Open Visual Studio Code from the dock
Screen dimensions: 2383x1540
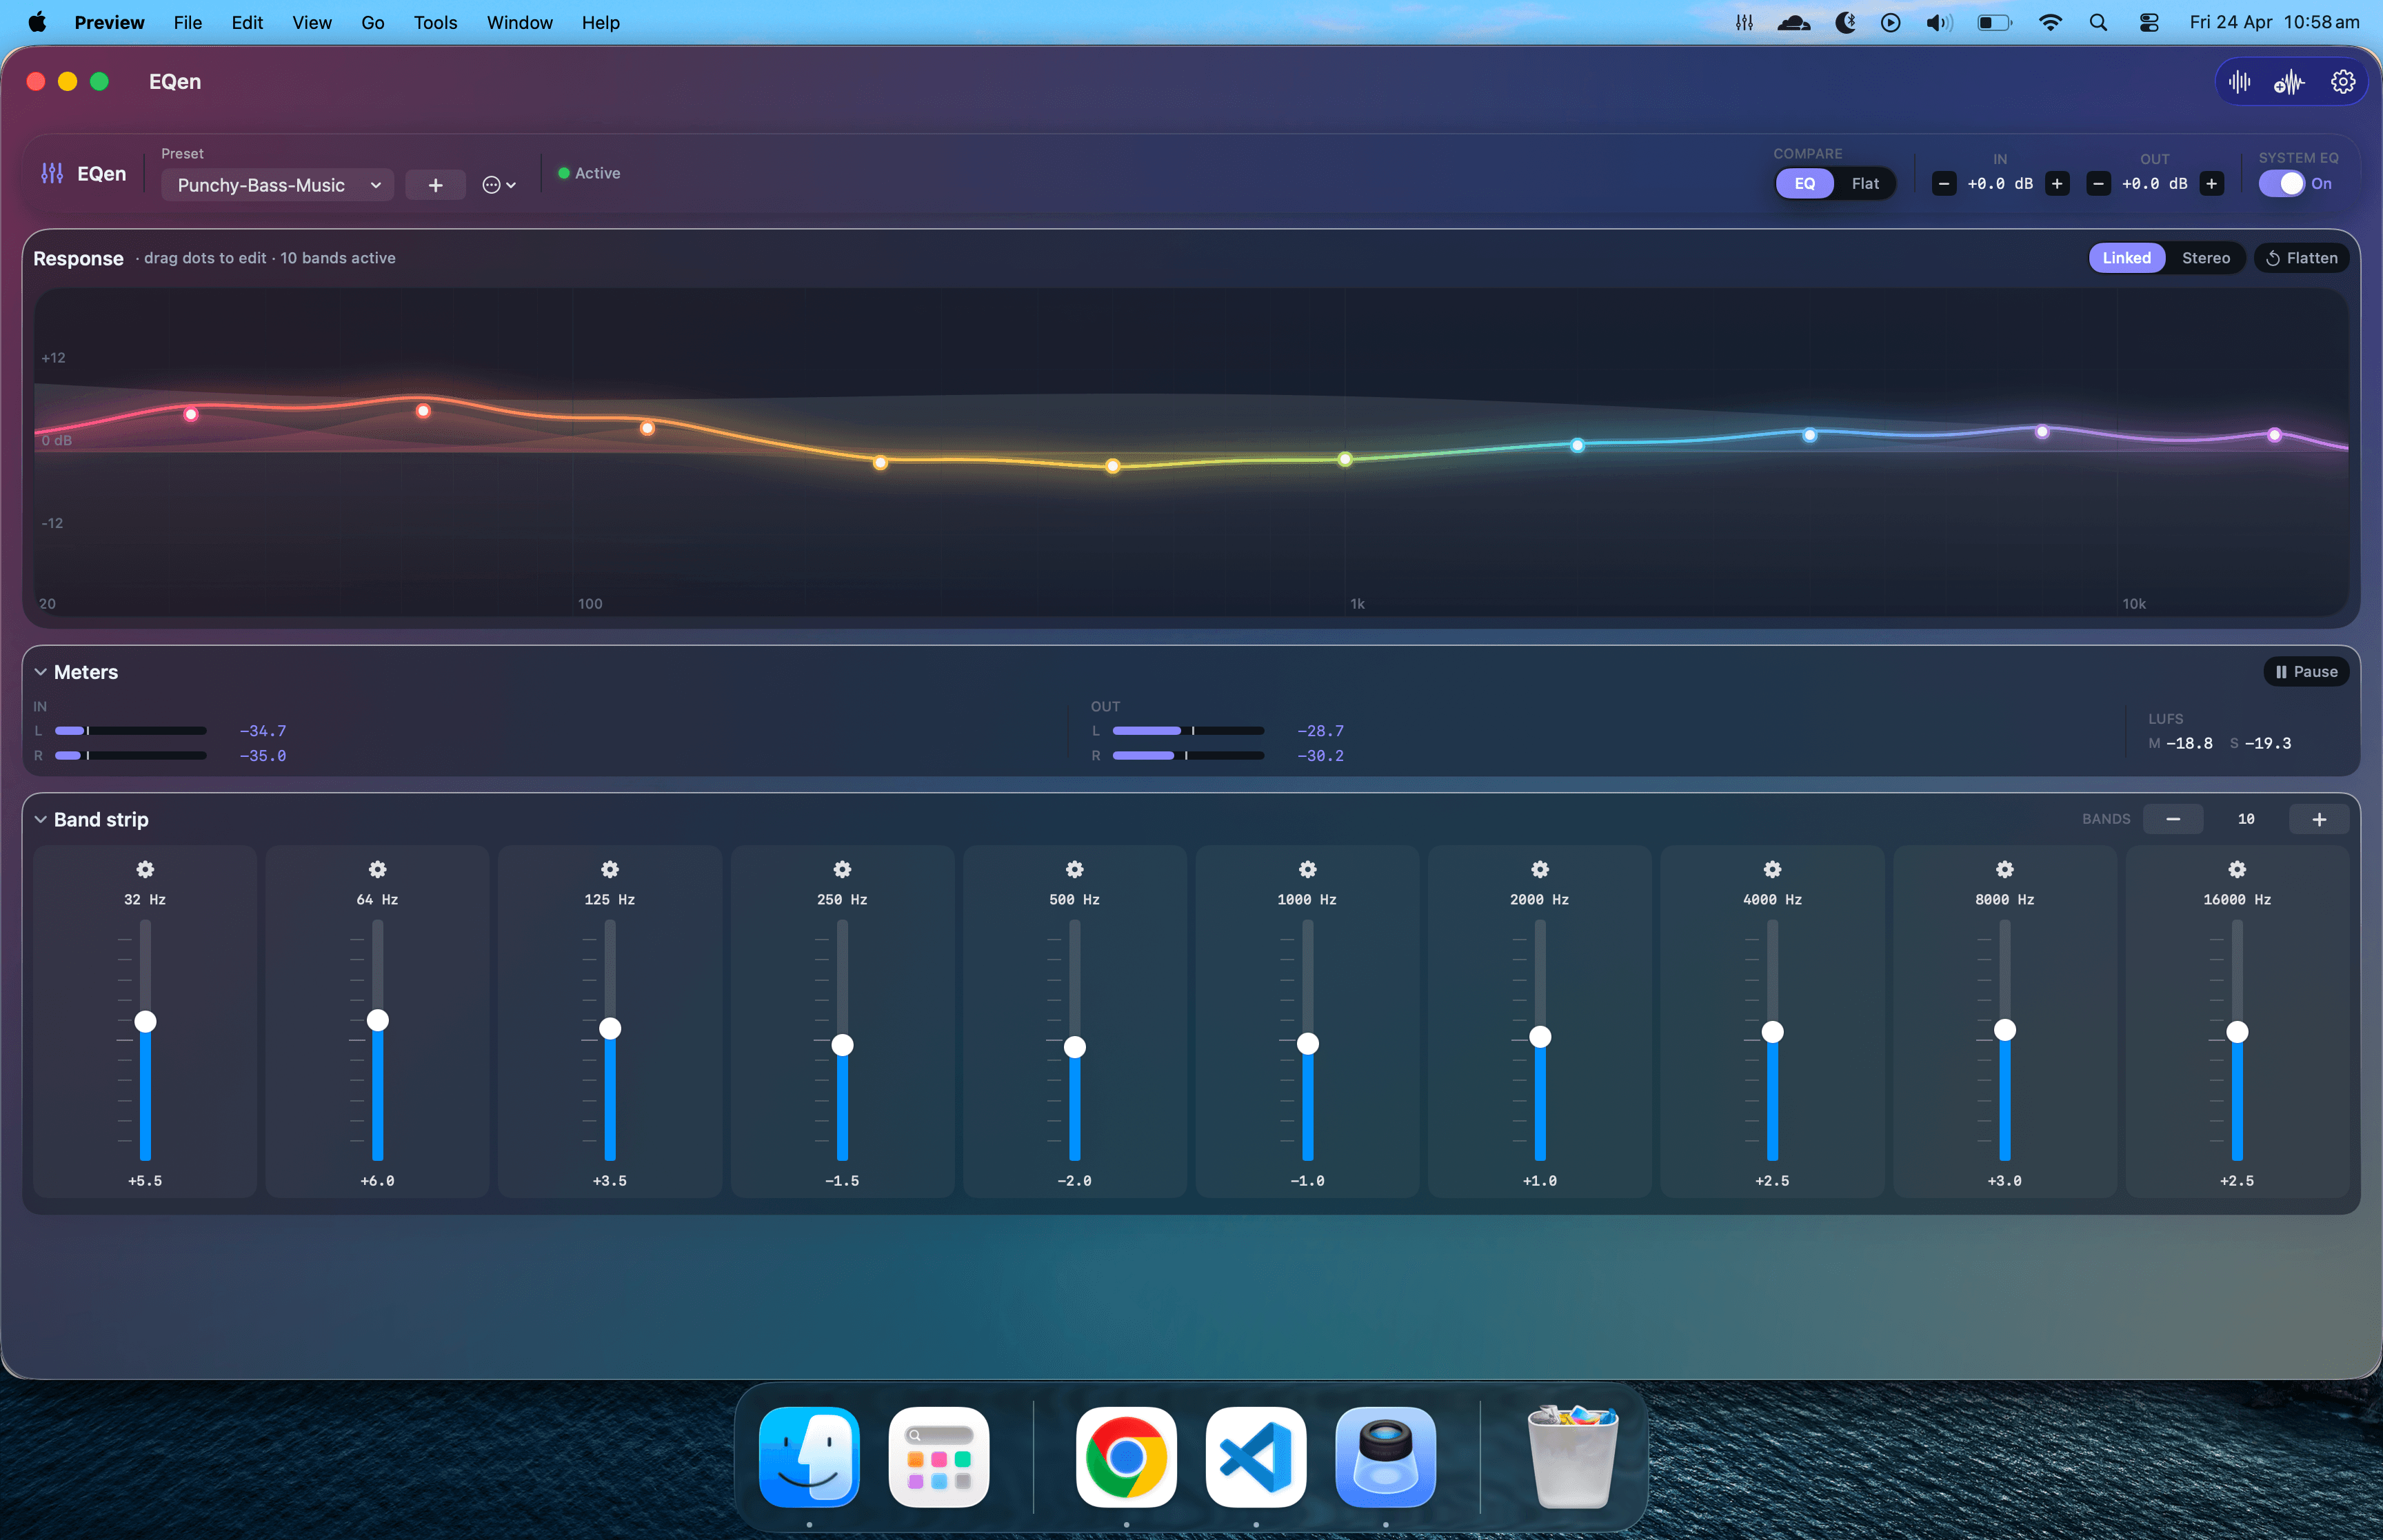click(x=1255, y=1456)
